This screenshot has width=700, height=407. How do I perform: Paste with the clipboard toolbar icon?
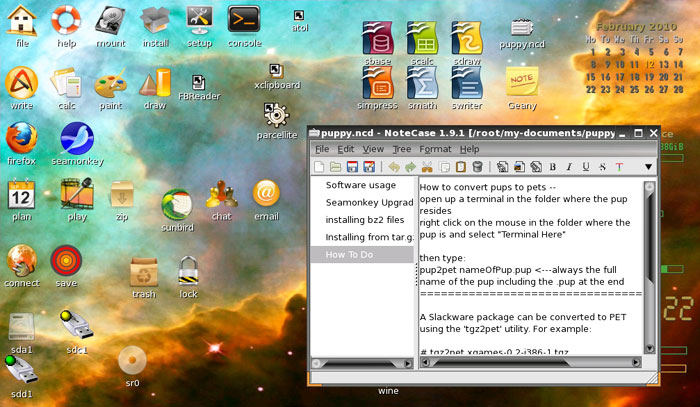point(461,167)
